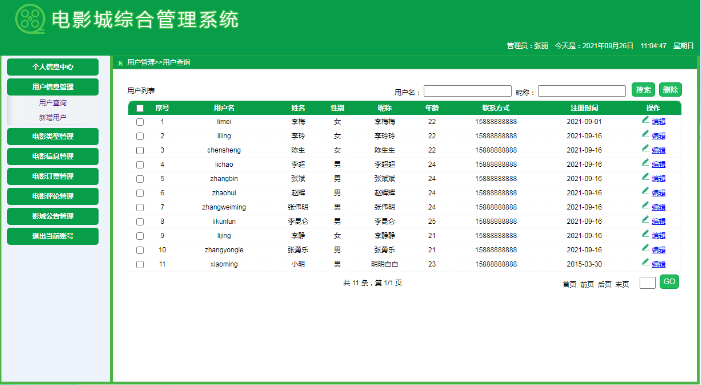
Task: Click the age cell '25'
Action: click(432, 222)
